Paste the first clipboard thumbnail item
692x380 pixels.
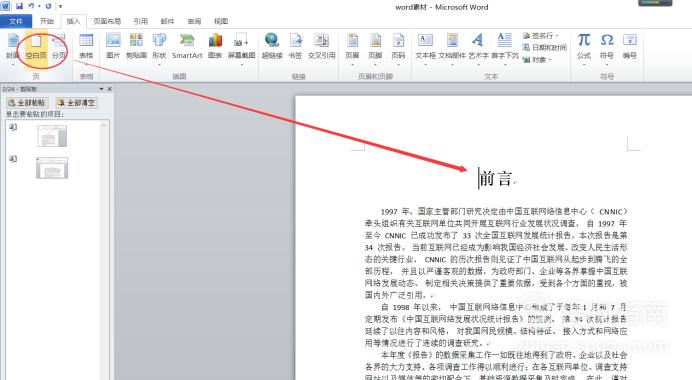[52, 135]
